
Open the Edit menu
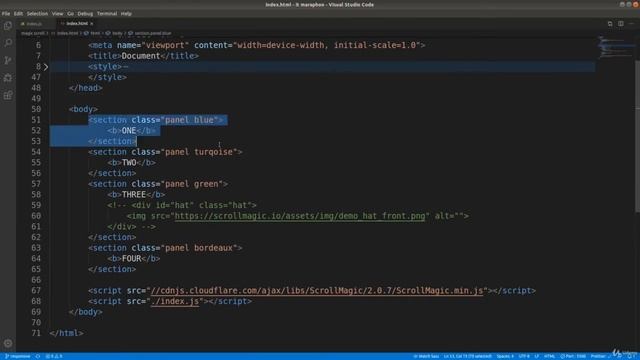coord(18,13)
